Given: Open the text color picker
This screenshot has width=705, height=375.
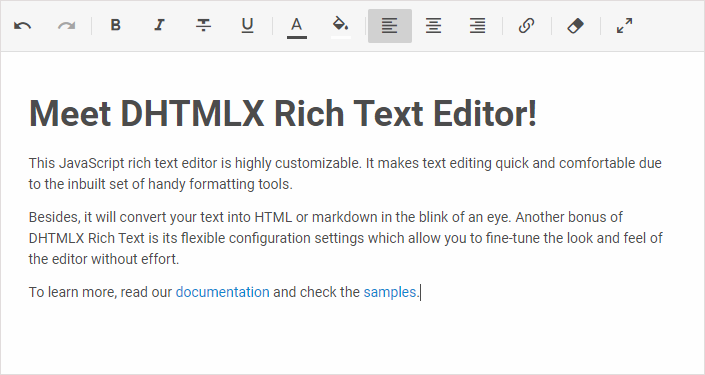Looking at the screenshot, I should [297, 27].
